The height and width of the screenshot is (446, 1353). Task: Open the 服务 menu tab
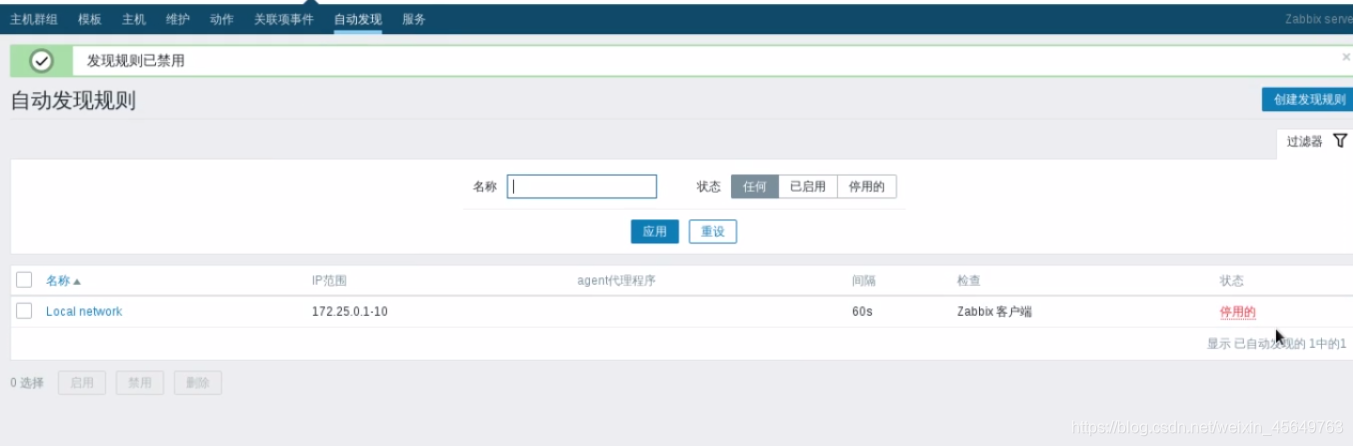[414, 19]
